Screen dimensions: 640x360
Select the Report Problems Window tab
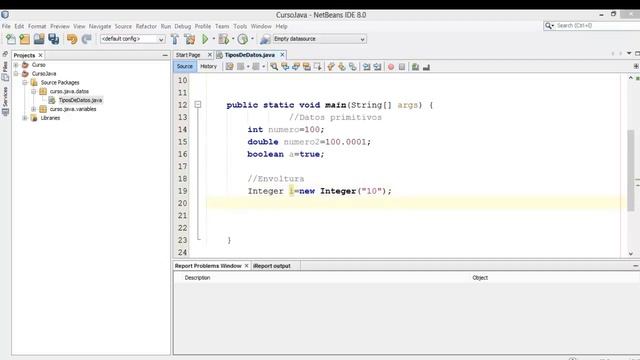coord(208,266)
